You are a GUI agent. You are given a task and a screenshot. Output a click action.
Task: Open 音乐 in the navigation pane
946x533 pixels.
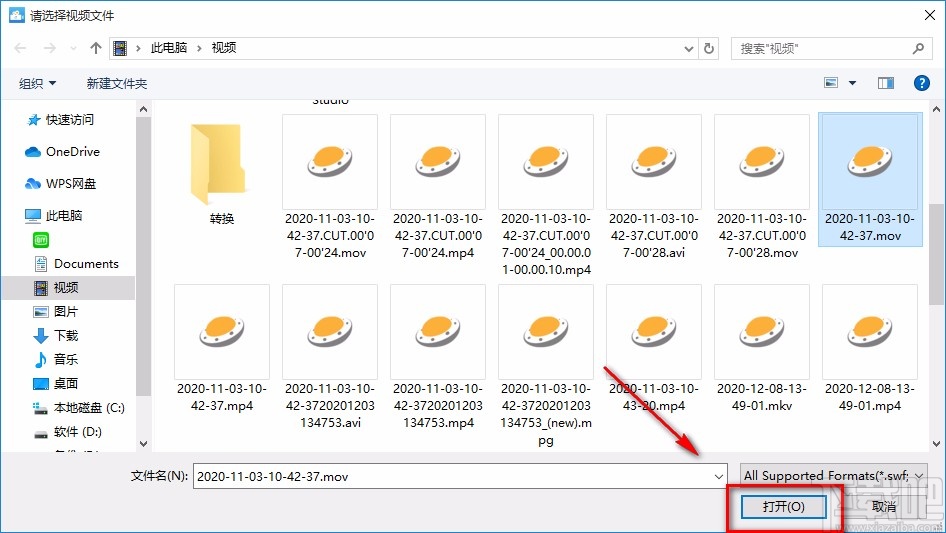point(56,360)
